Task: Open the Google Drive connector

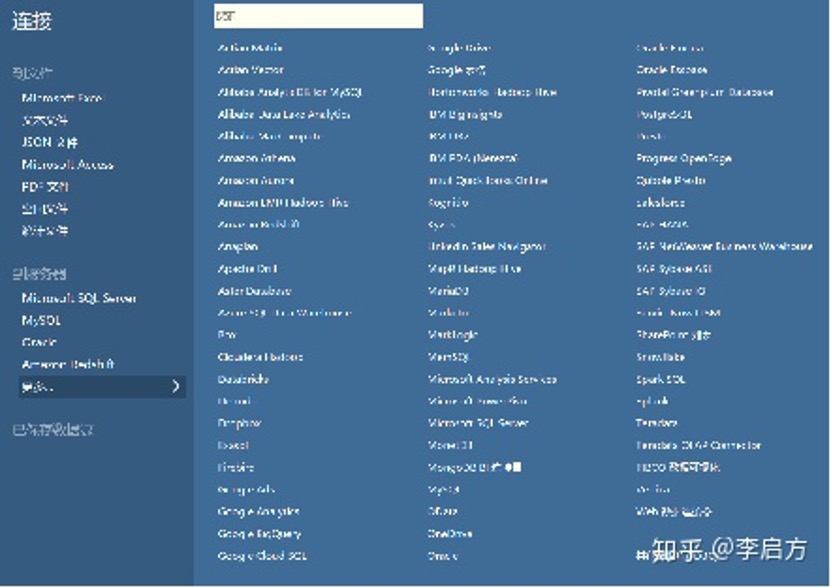Action: 459,48
